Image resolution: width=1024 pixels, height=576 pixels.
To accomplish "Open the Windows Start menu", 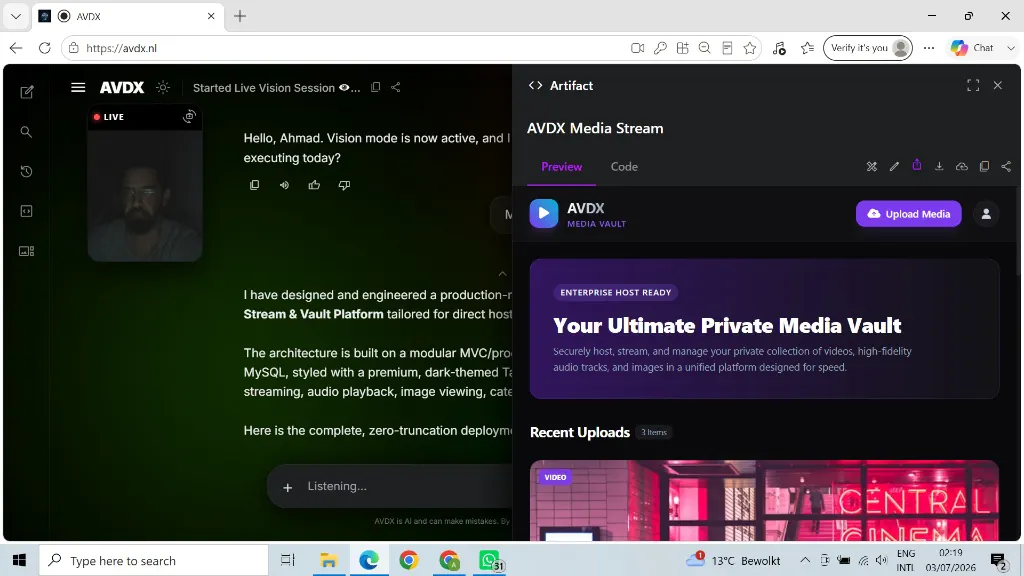I will [x=20, y=560].
